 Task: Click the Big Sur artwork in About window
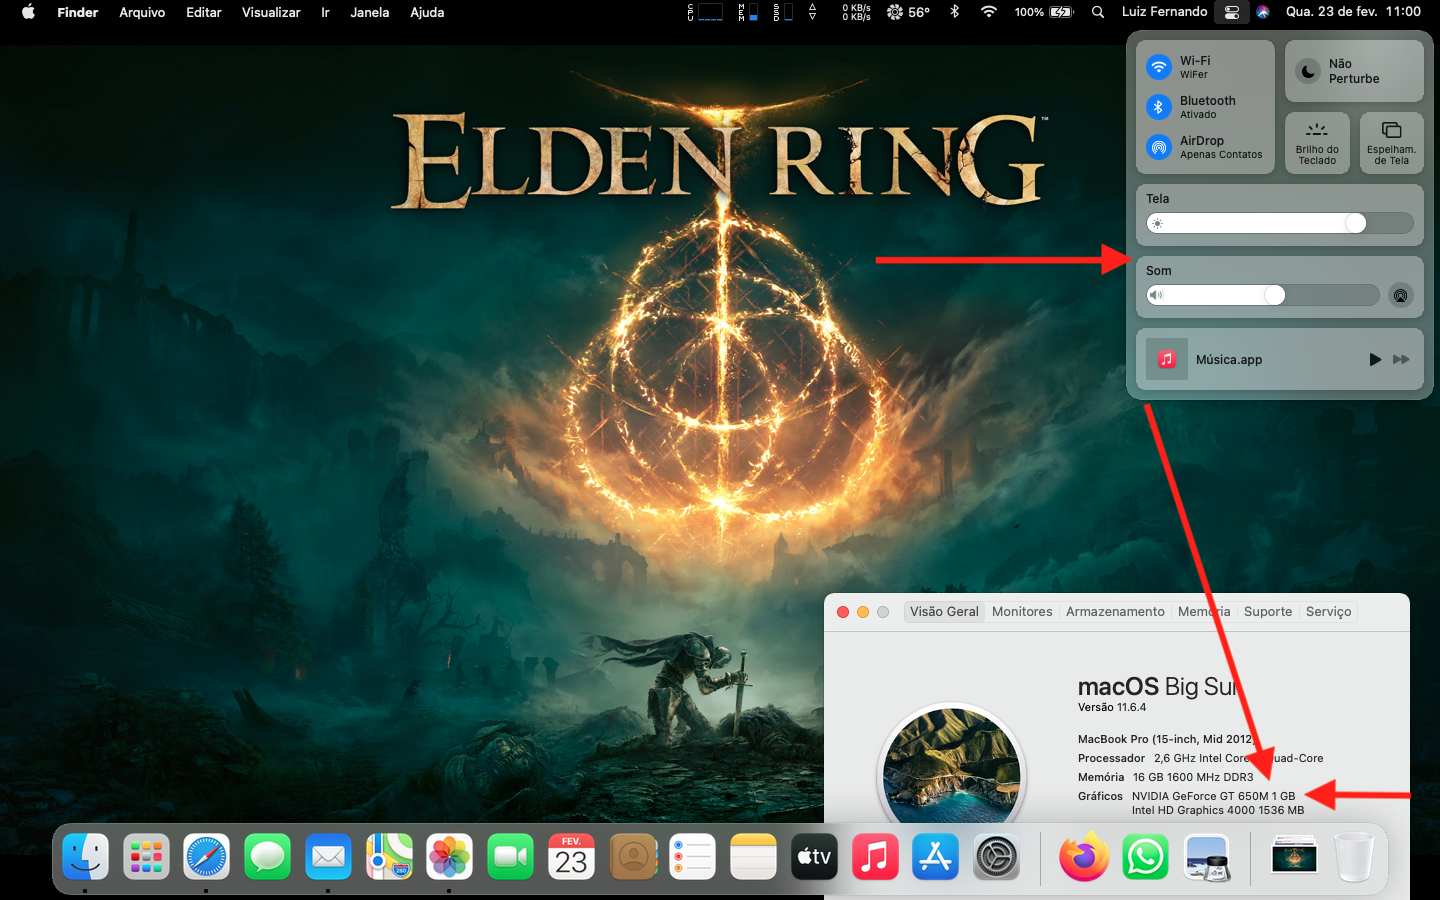point(952,765)
